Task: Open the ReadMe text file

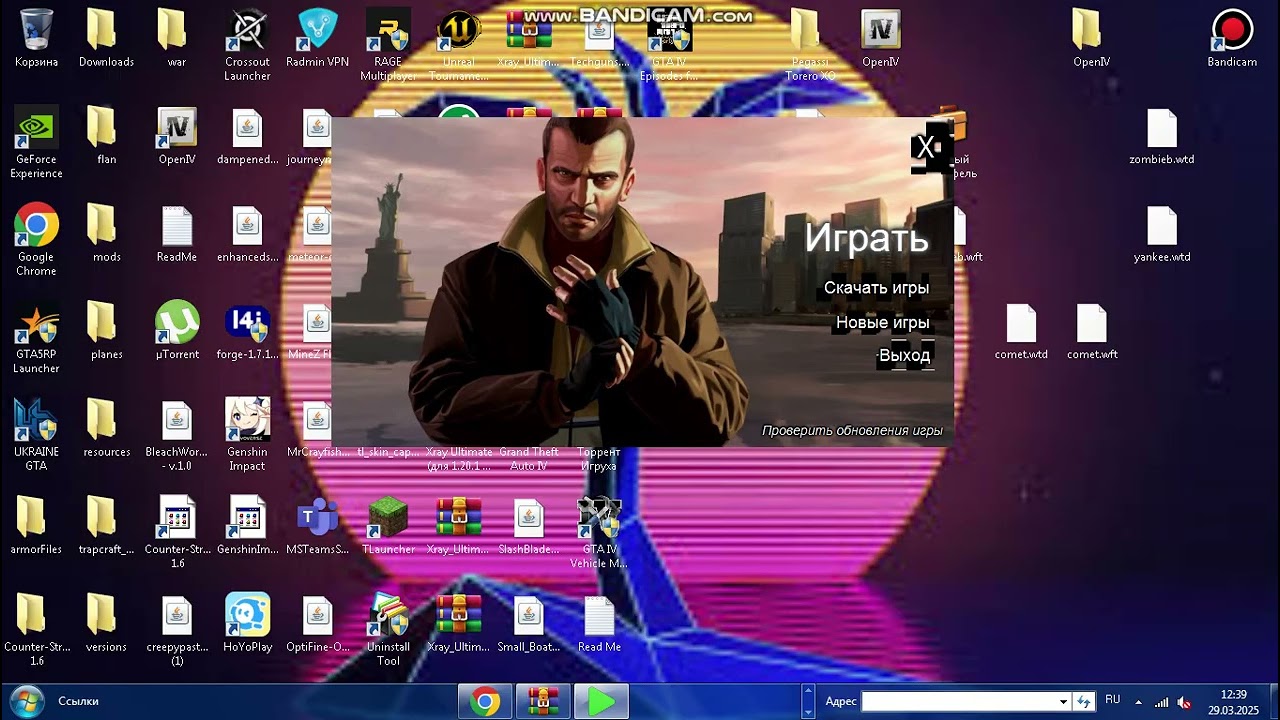Action: point(177,234)
